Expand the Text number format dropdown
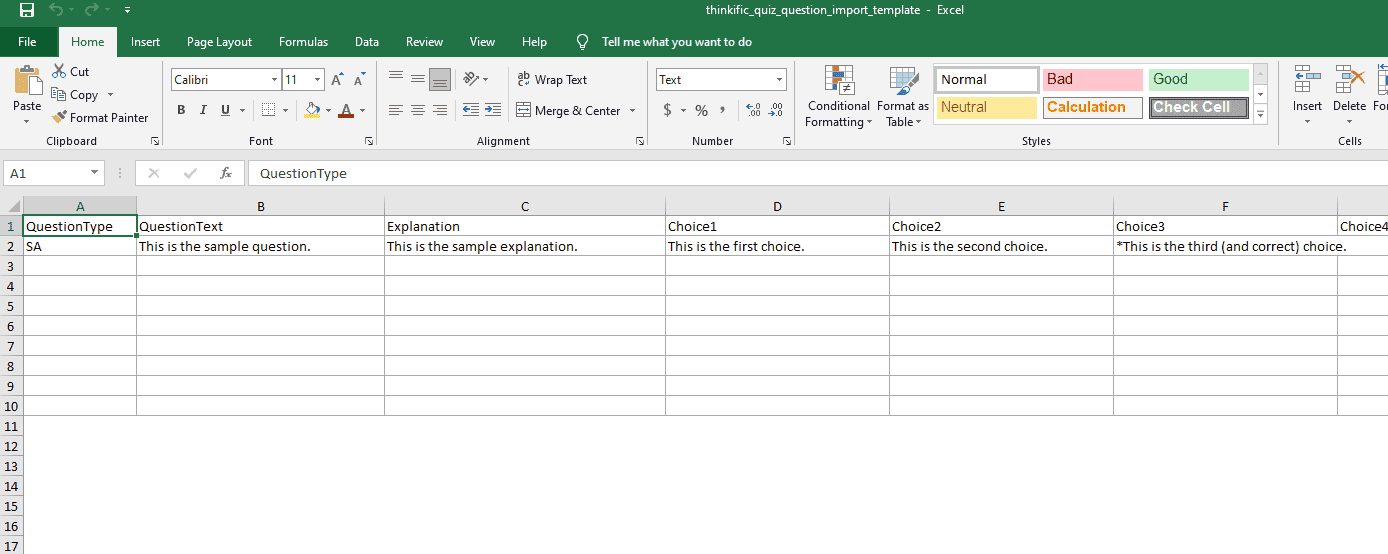Viewport: 1388px width, 554px height. click(779, 80)
